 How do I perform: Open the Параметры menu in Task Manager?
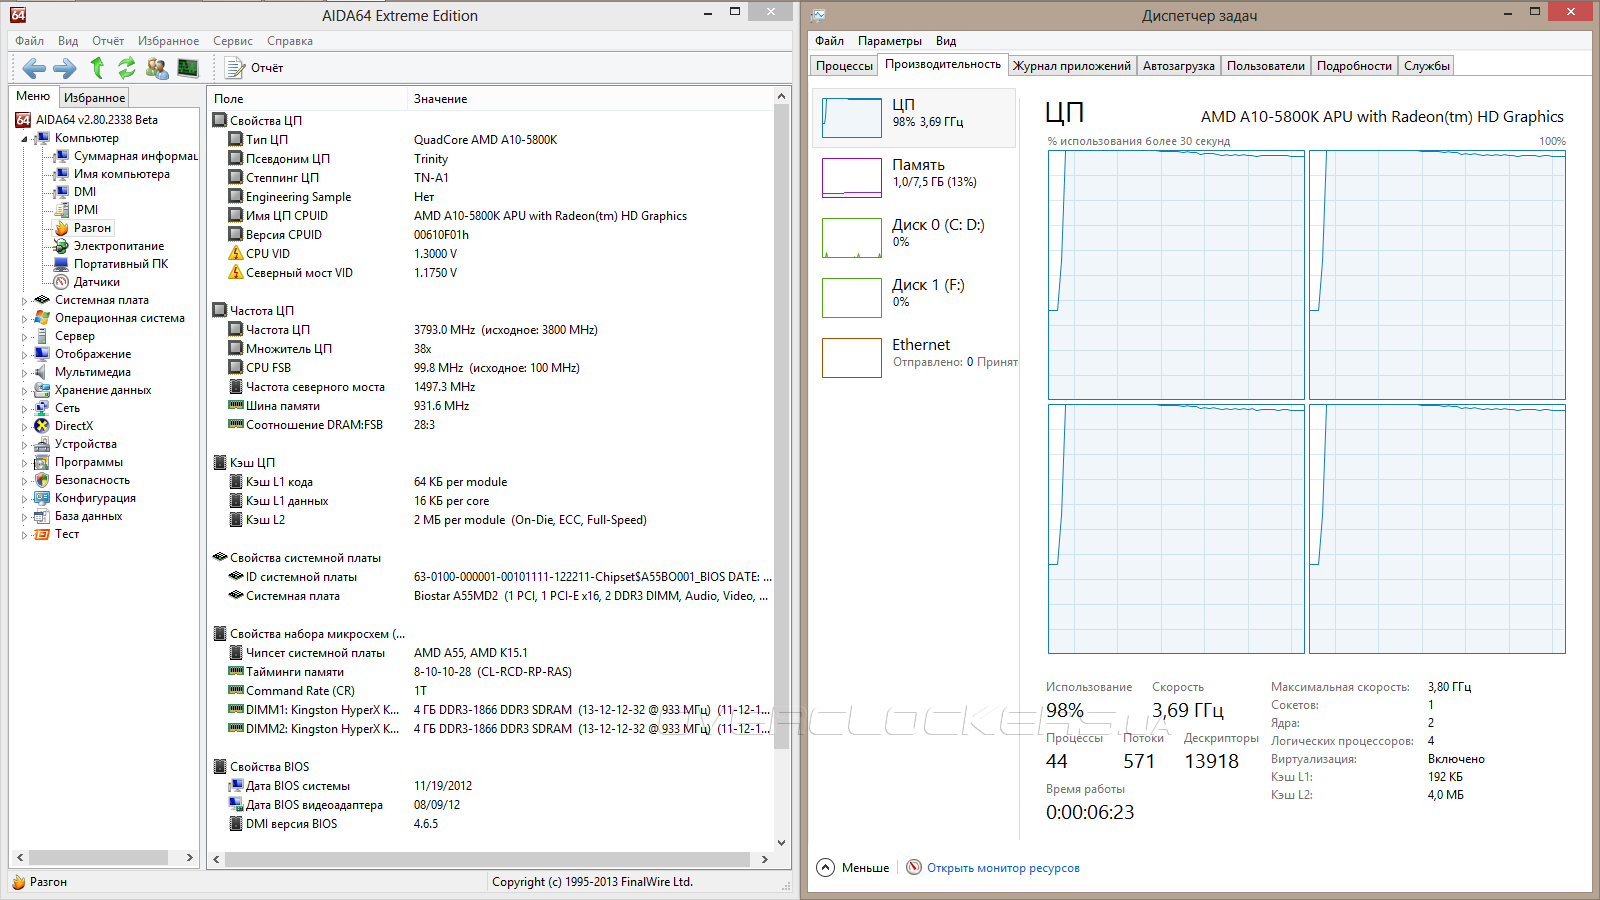tap(890, 41)
